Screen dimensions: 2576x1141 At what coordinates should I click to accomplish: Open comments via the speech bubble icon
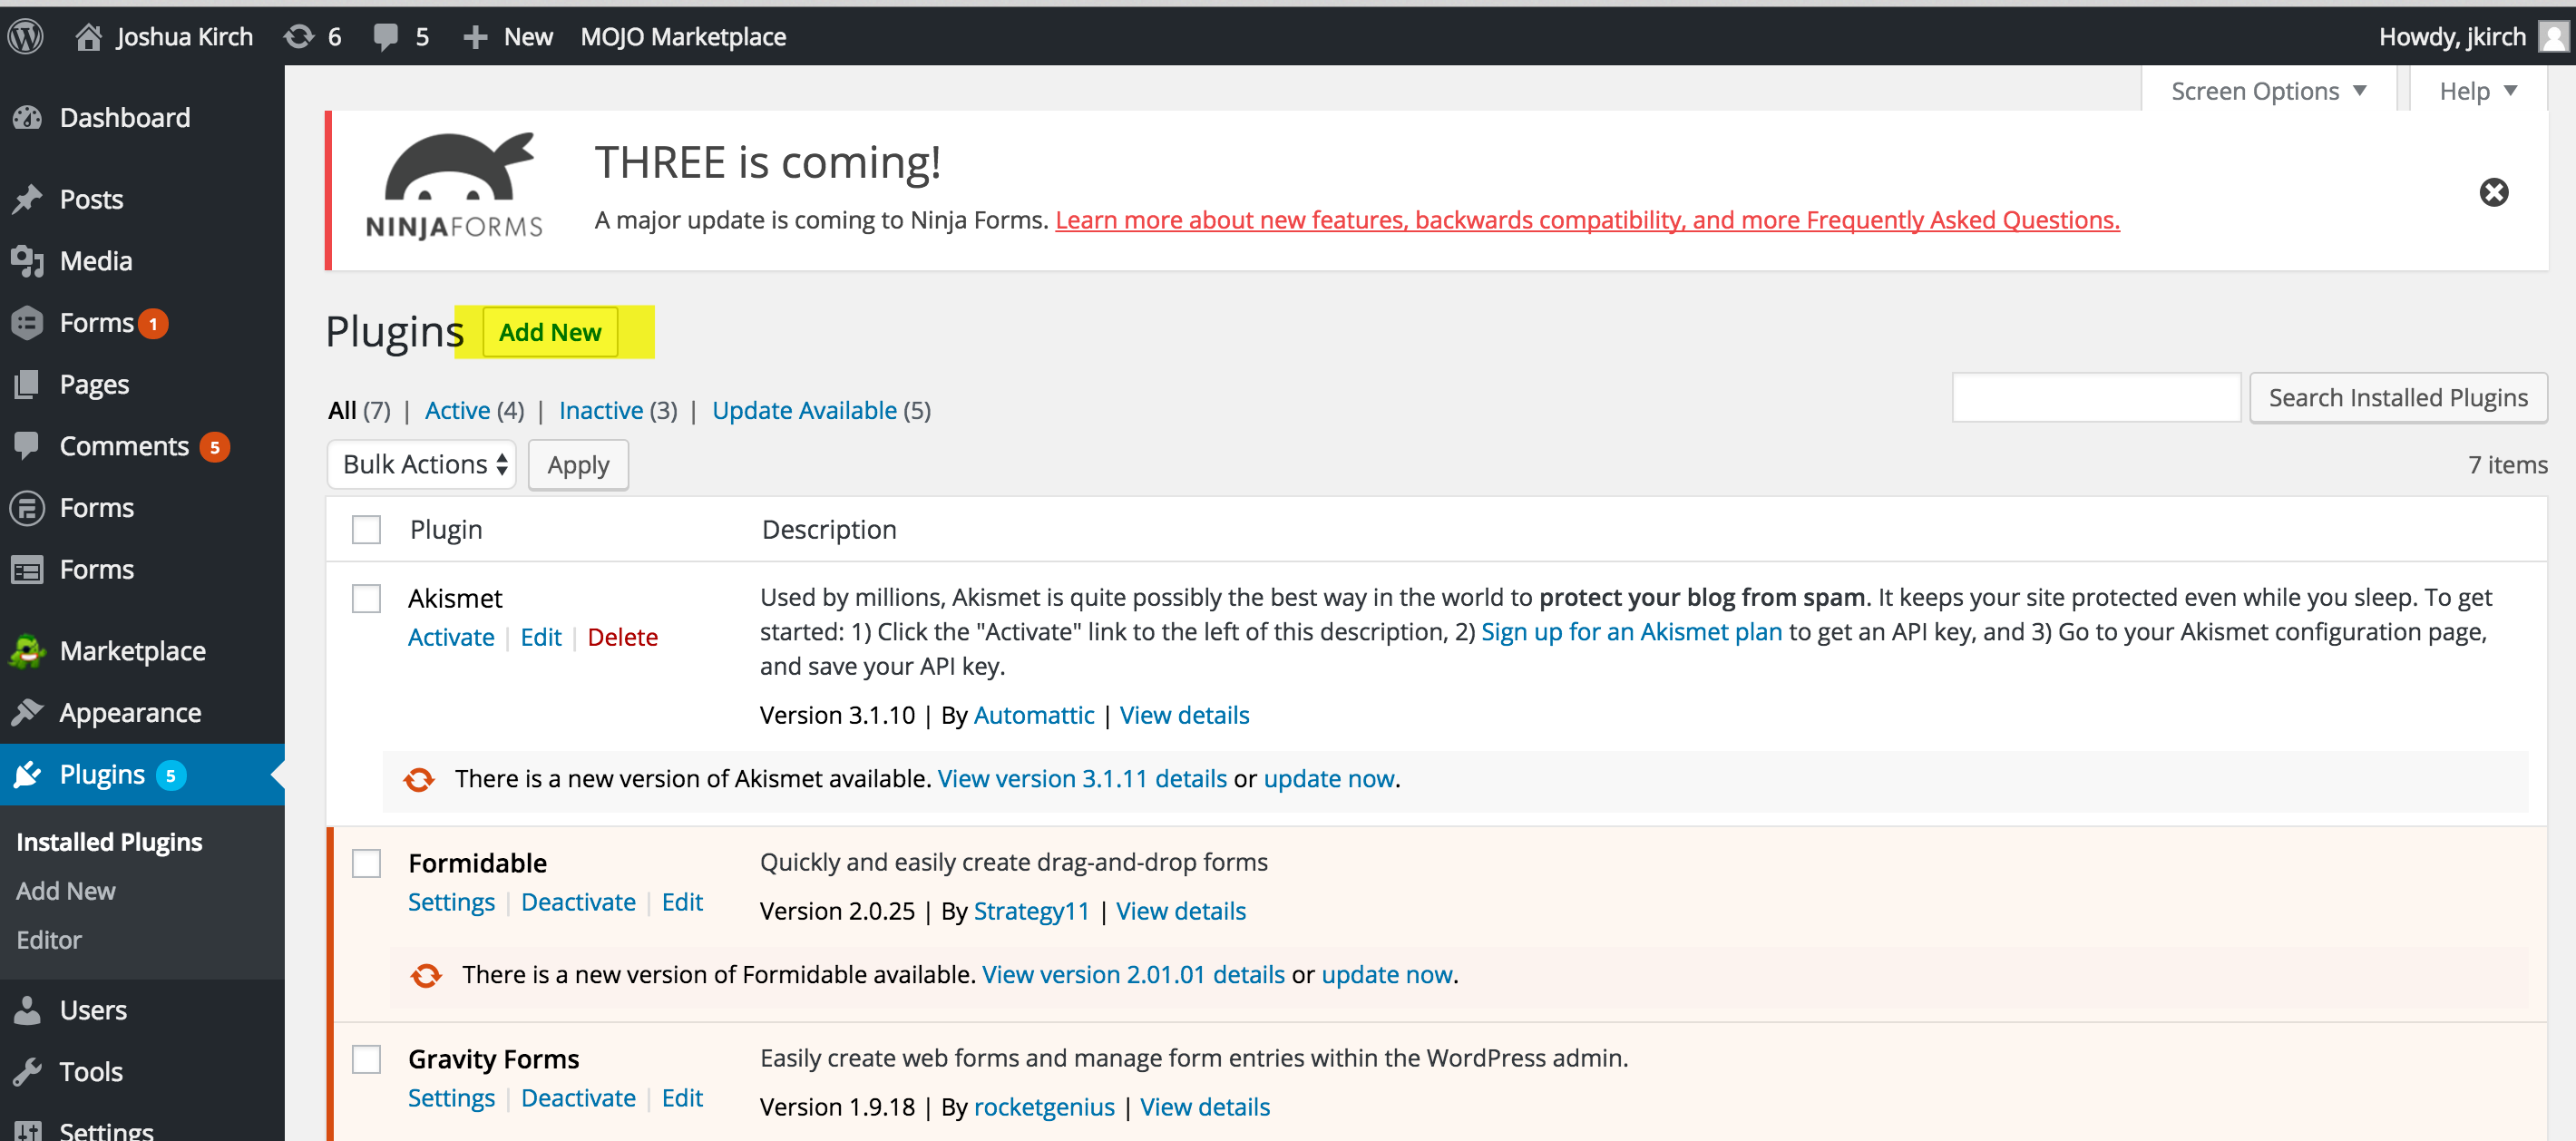point(387,36)
